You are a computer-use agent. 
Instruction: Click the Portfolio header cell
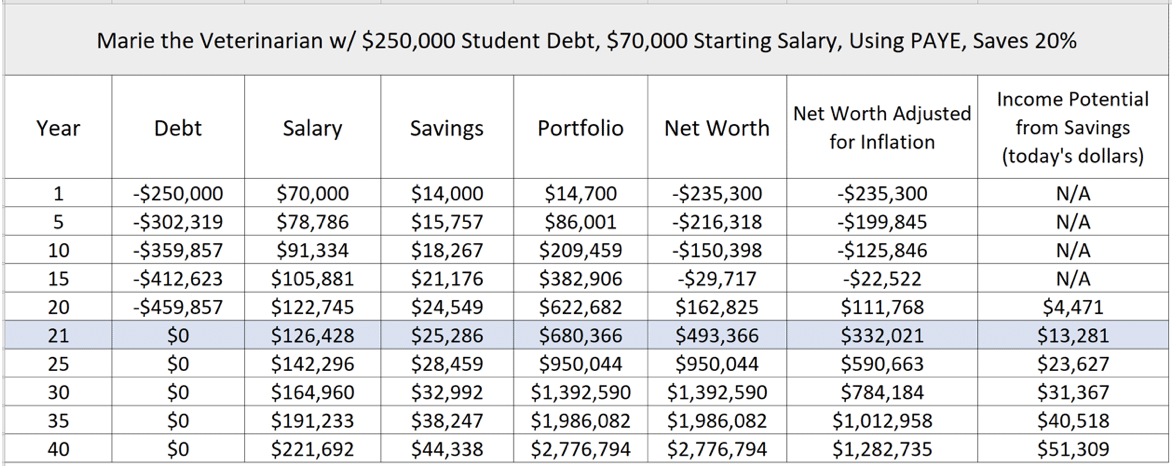(x=580, y=127)
